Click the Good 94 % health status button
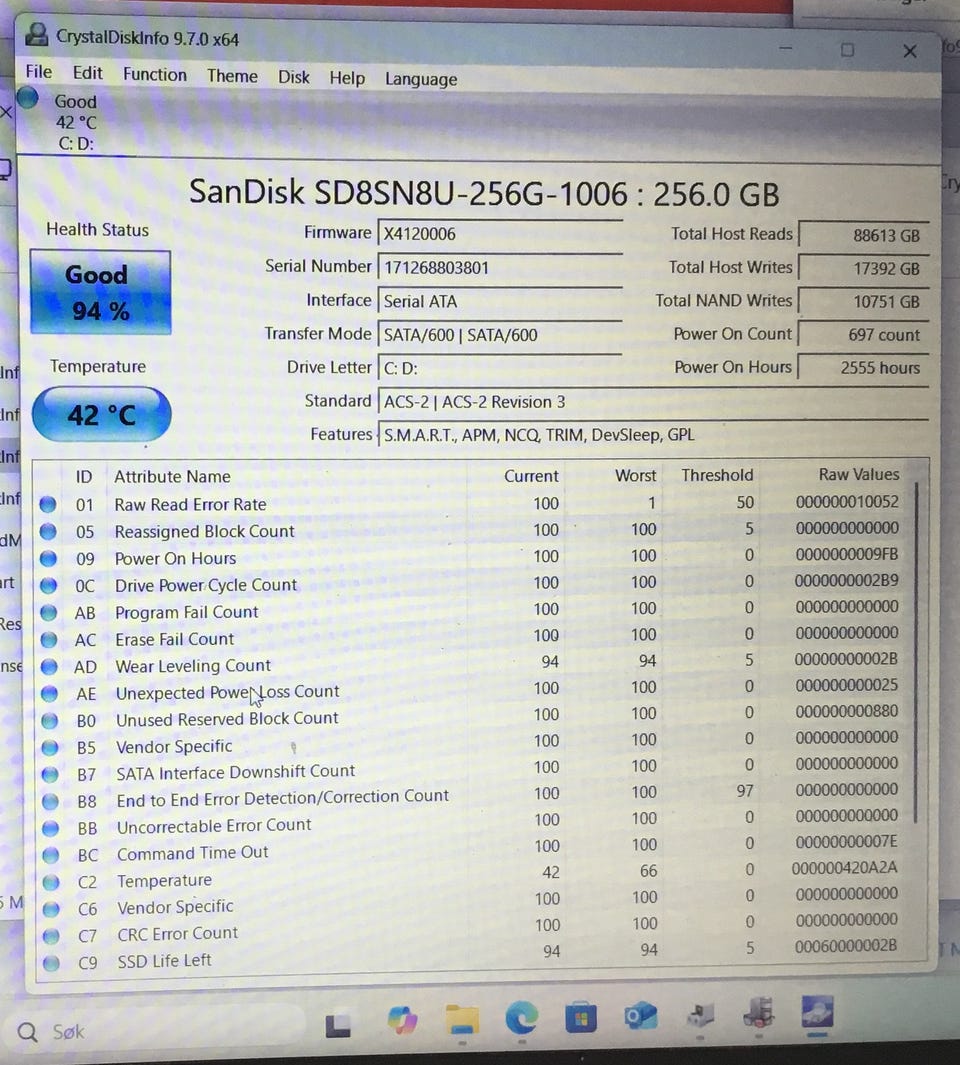Image resolution: width=960 pixels, height=1065 pixels. (100, 292)
